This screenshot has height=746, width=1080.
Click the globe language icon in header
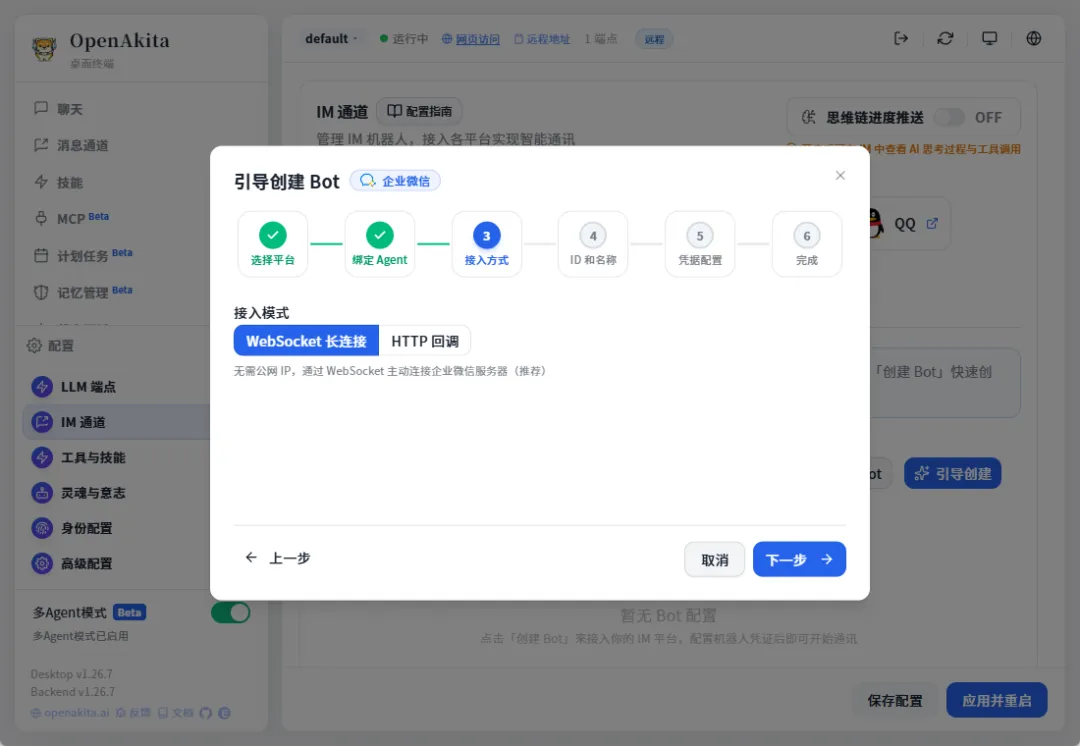1034,39
